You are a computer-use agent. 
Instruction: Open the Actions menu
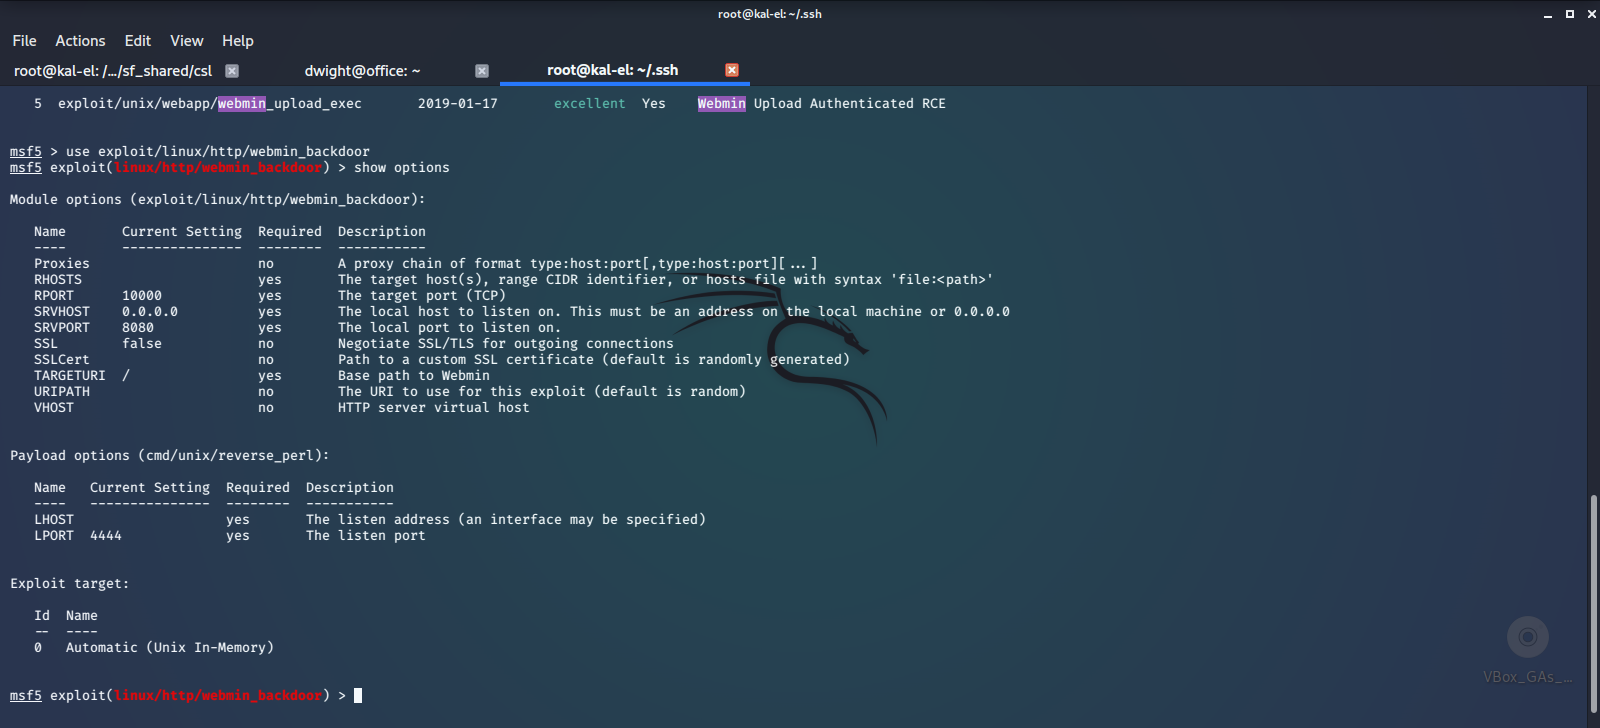[80, 41]
